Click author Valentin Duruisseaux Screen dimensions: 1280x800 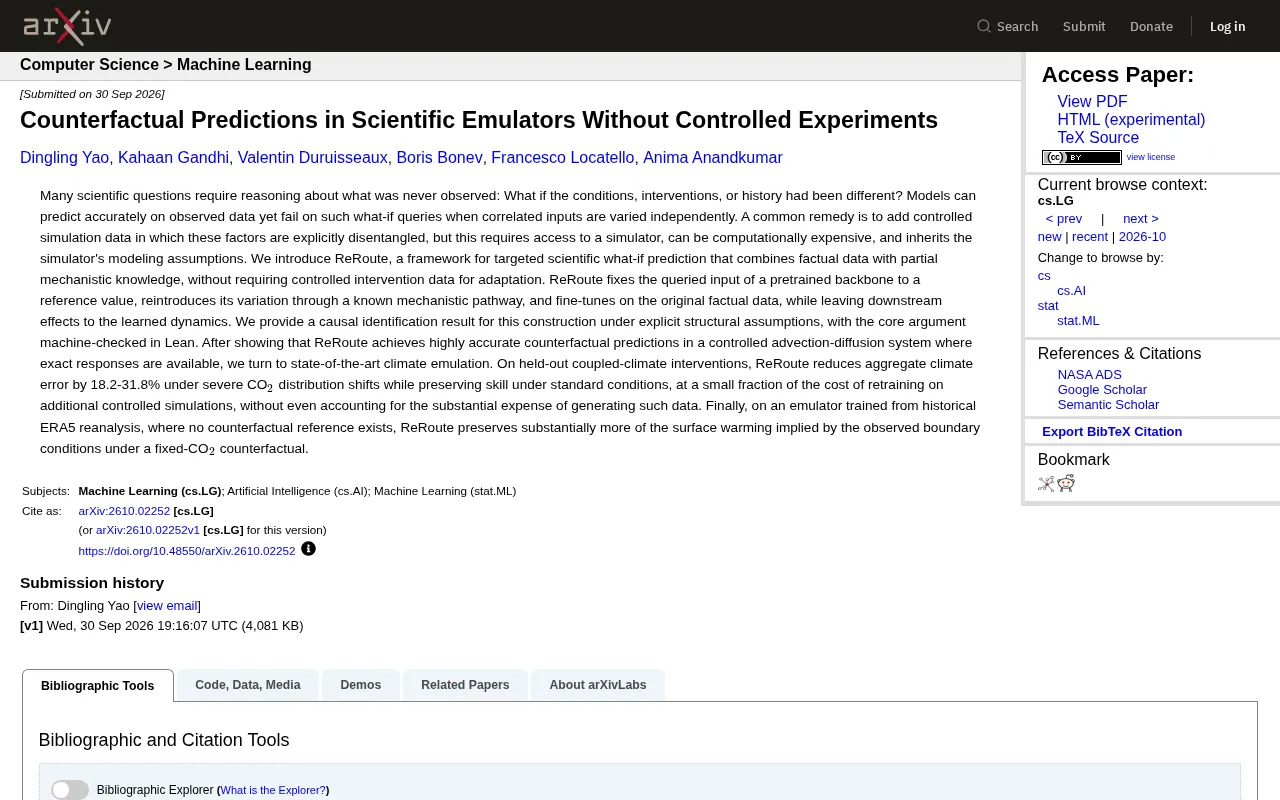click(x=313, y=158)
